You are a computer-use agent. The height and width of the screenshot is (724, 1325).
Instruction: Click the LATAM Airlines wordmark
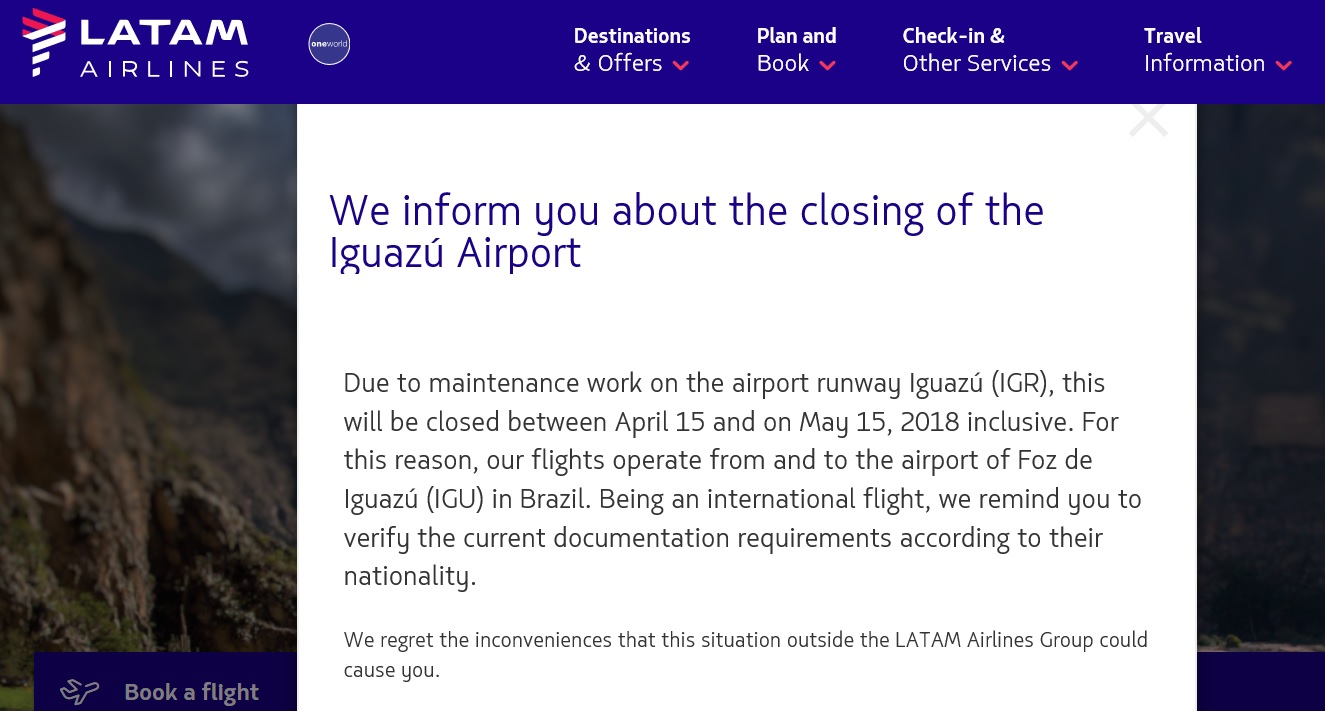(164, 48)
